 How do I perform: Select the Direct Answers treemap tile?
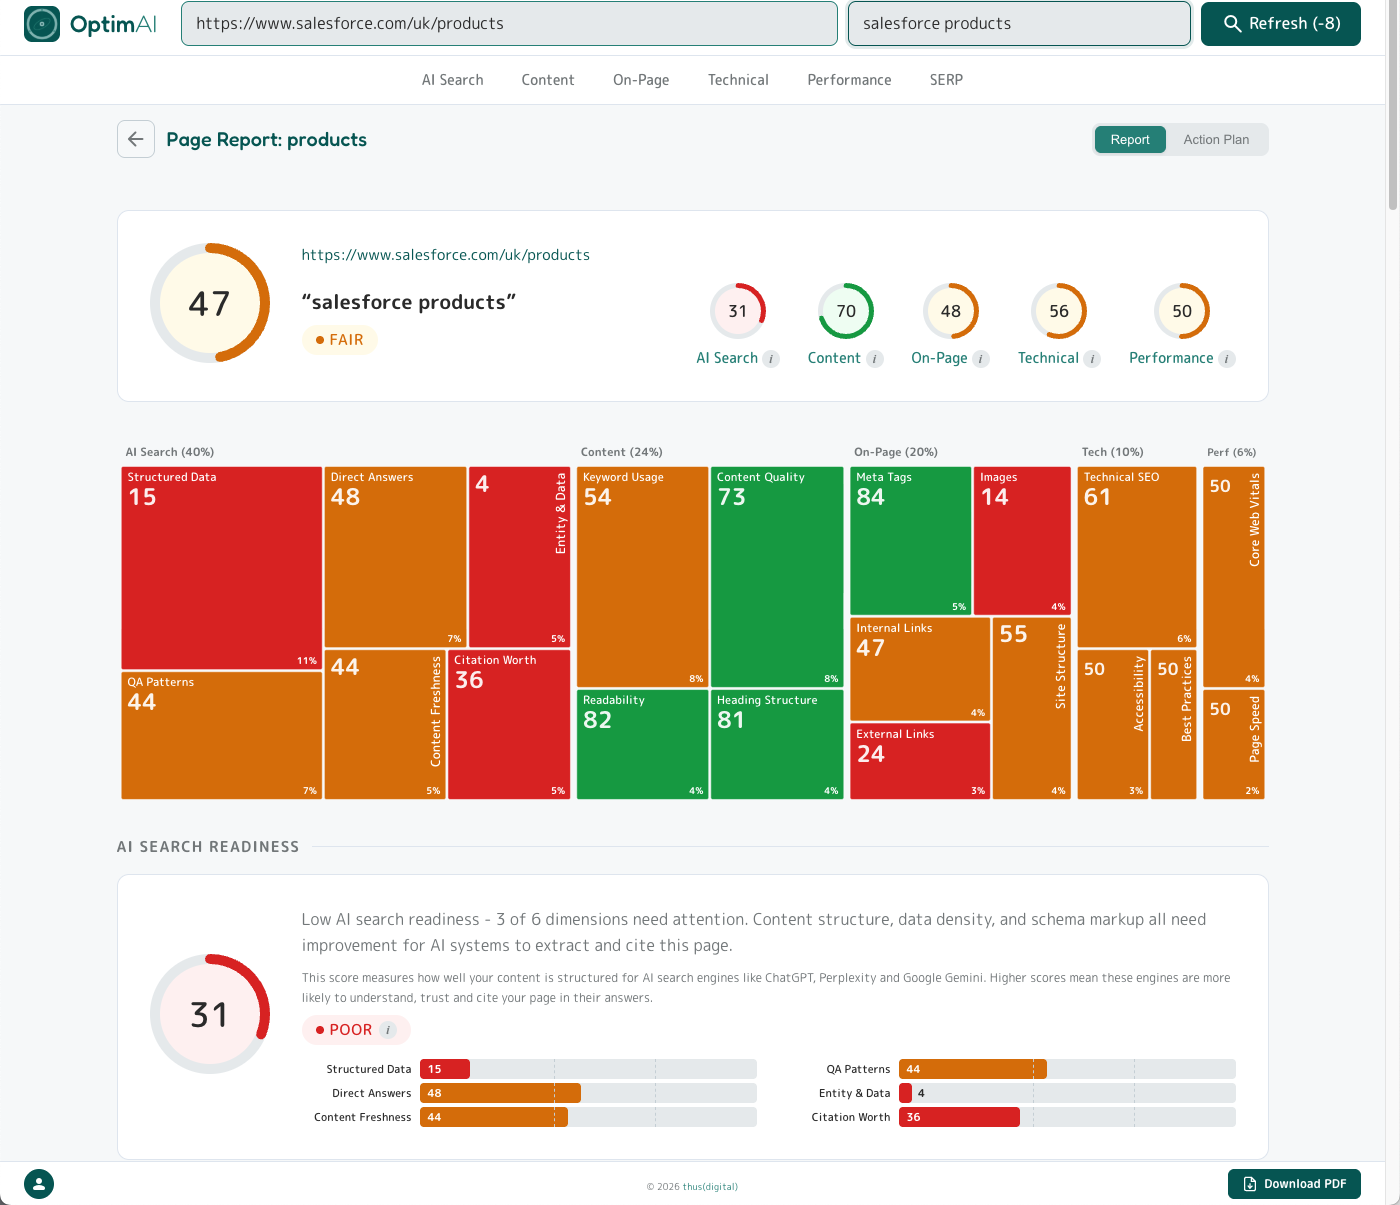coord(396,557)
